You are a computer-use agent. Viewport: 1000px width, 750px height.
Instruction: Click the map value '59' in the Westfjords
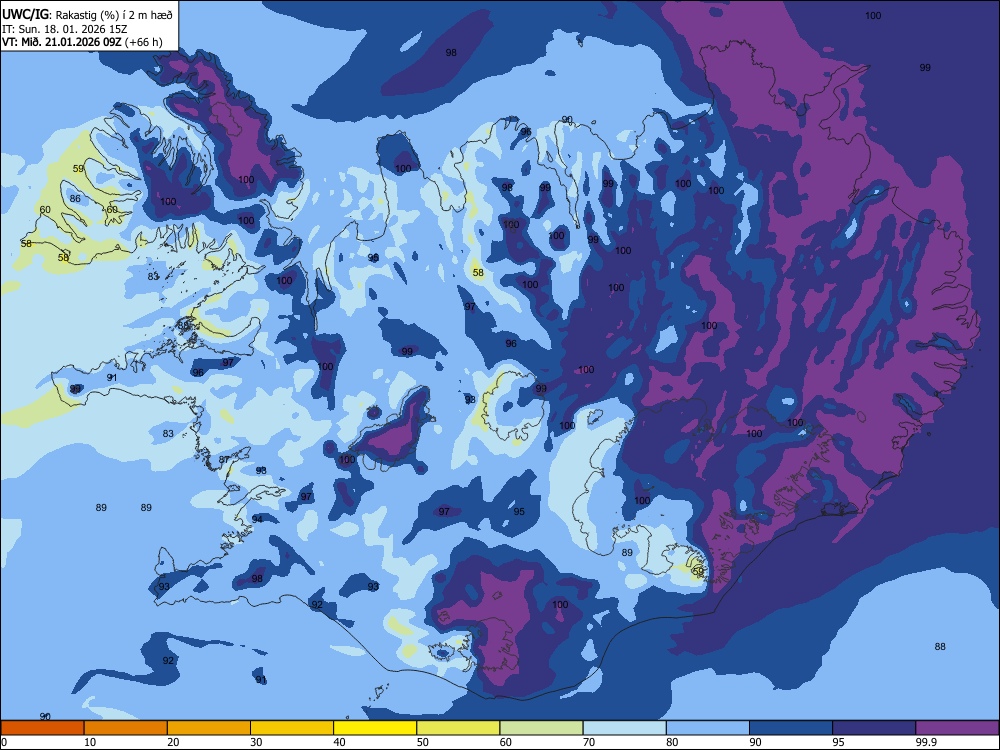tap(78, 168)
